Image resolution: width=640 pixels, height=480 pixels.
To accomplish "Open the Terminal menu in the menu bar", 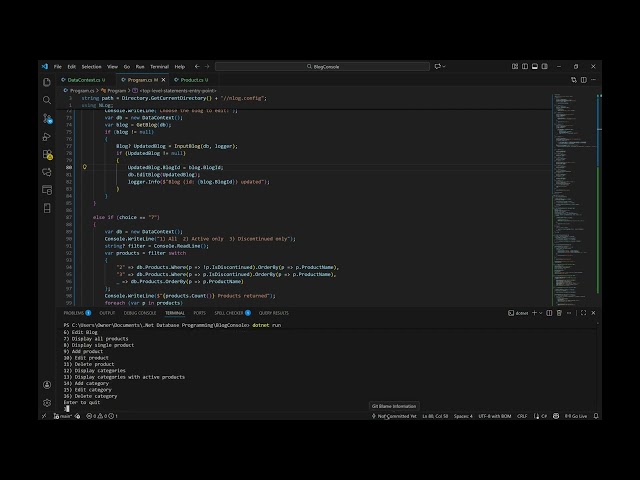I will tap(159, 67).
